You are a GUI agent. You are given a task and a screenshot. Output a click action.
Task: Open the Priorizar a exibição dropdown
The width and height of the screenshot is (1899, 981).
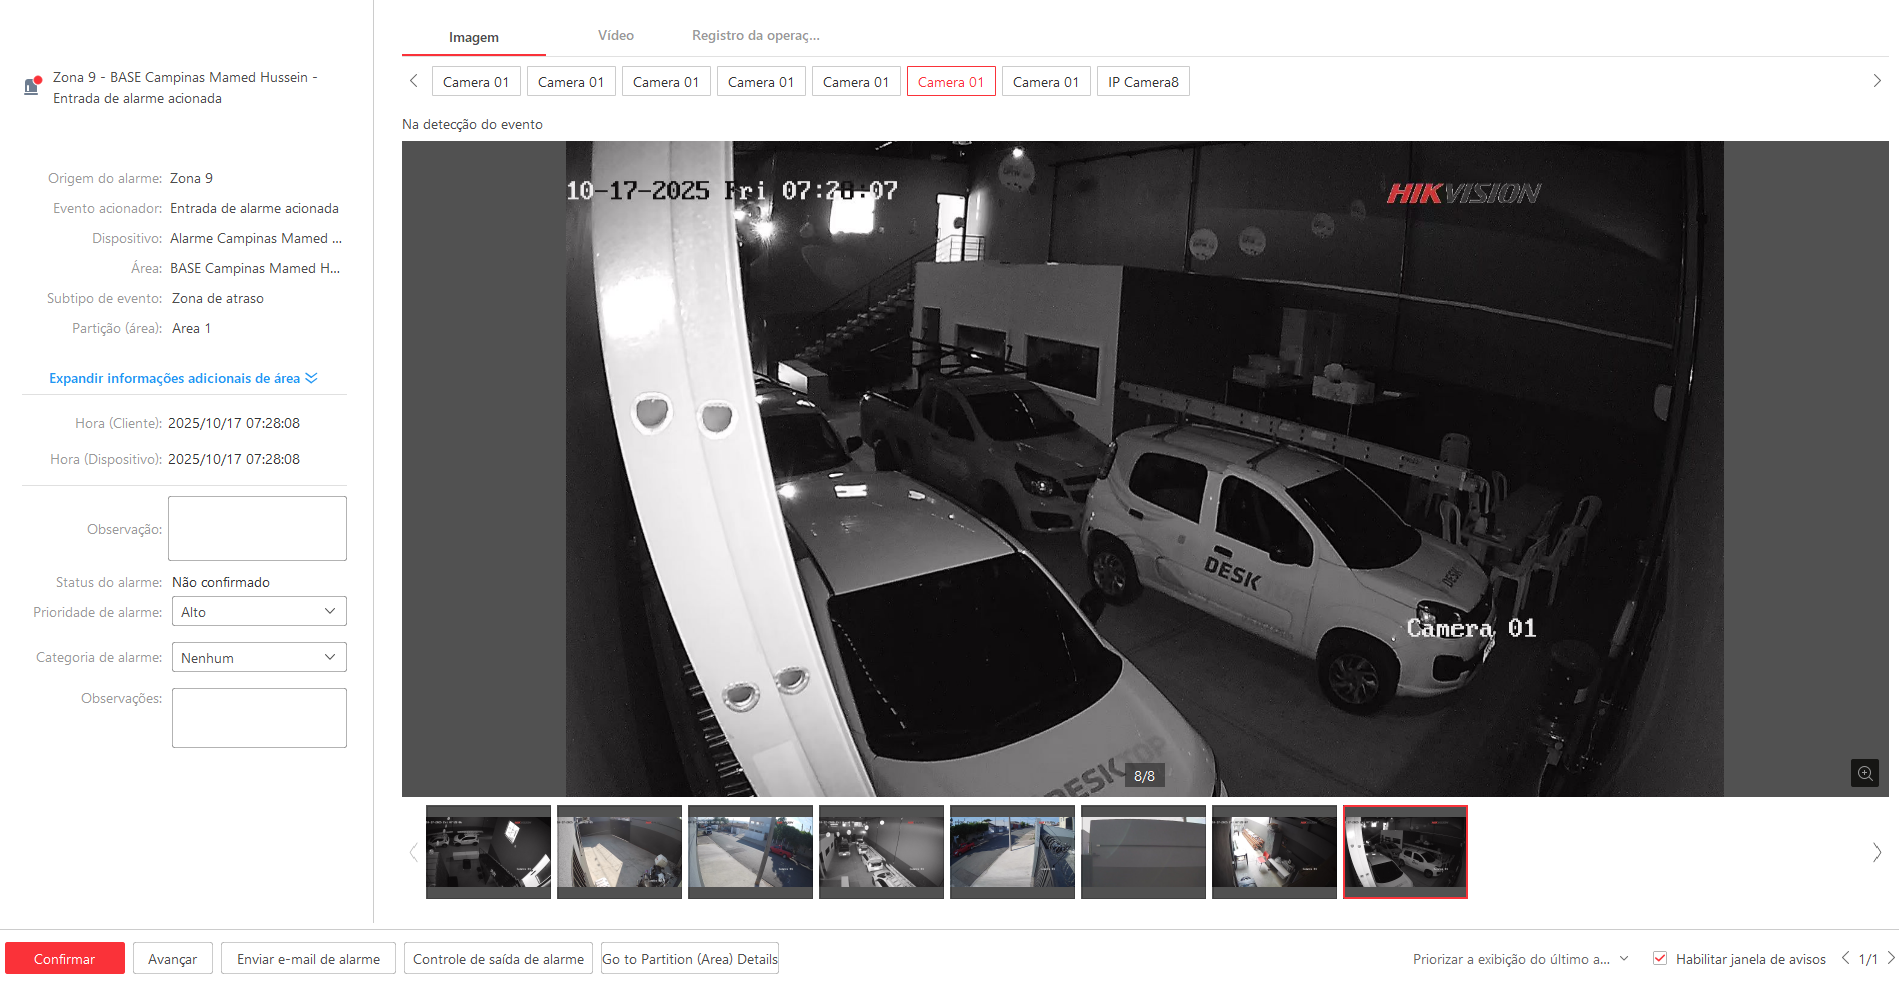click(x=1520, y=959)
